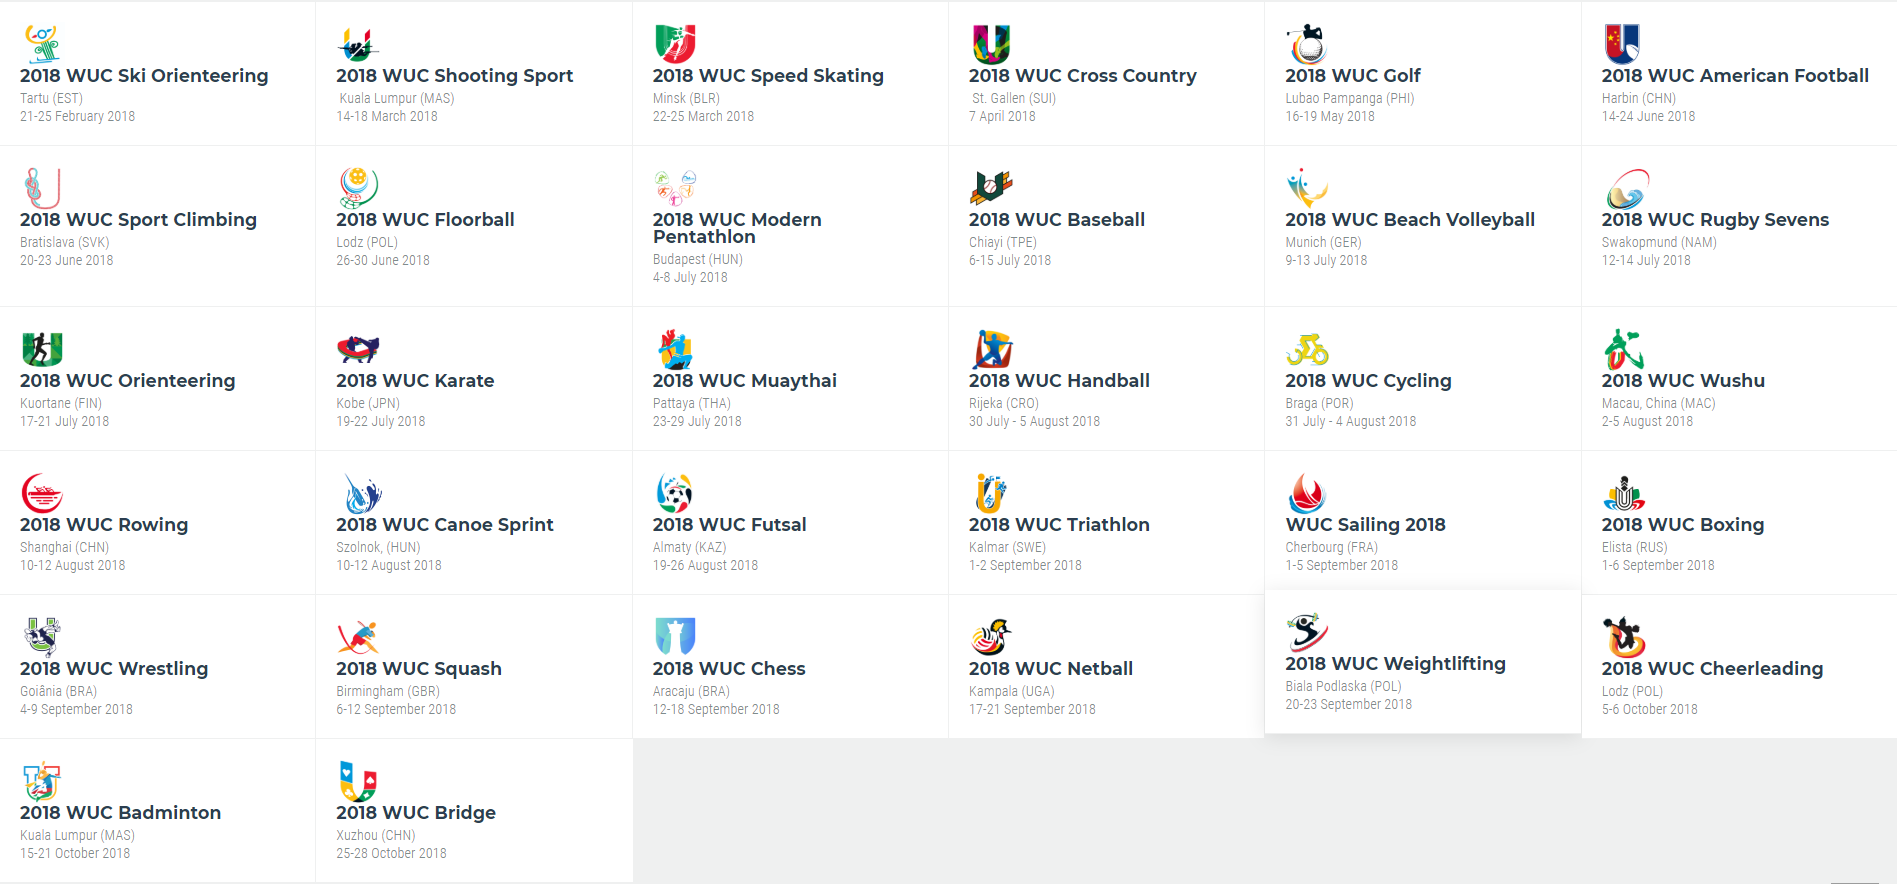Click the Golf event logo
The height and width of the screenshot is (884, 1897).
[x=1307, y=44]
